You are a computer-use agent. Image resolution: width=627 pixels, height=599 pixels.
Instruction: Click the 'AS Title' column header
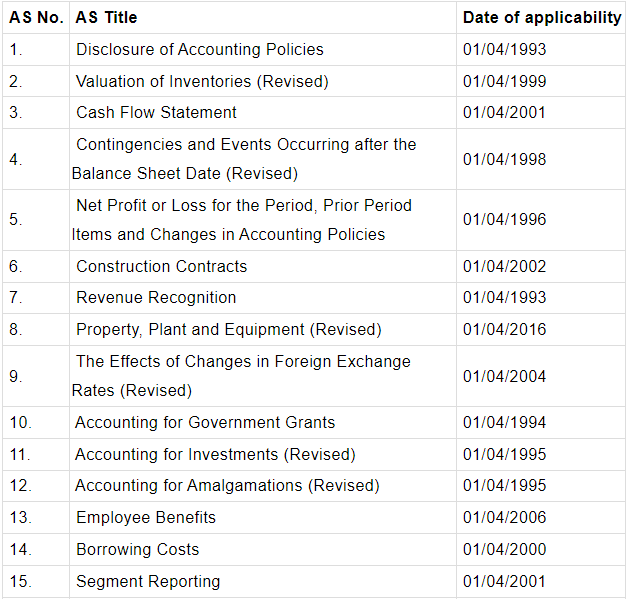tap(106, 17)
